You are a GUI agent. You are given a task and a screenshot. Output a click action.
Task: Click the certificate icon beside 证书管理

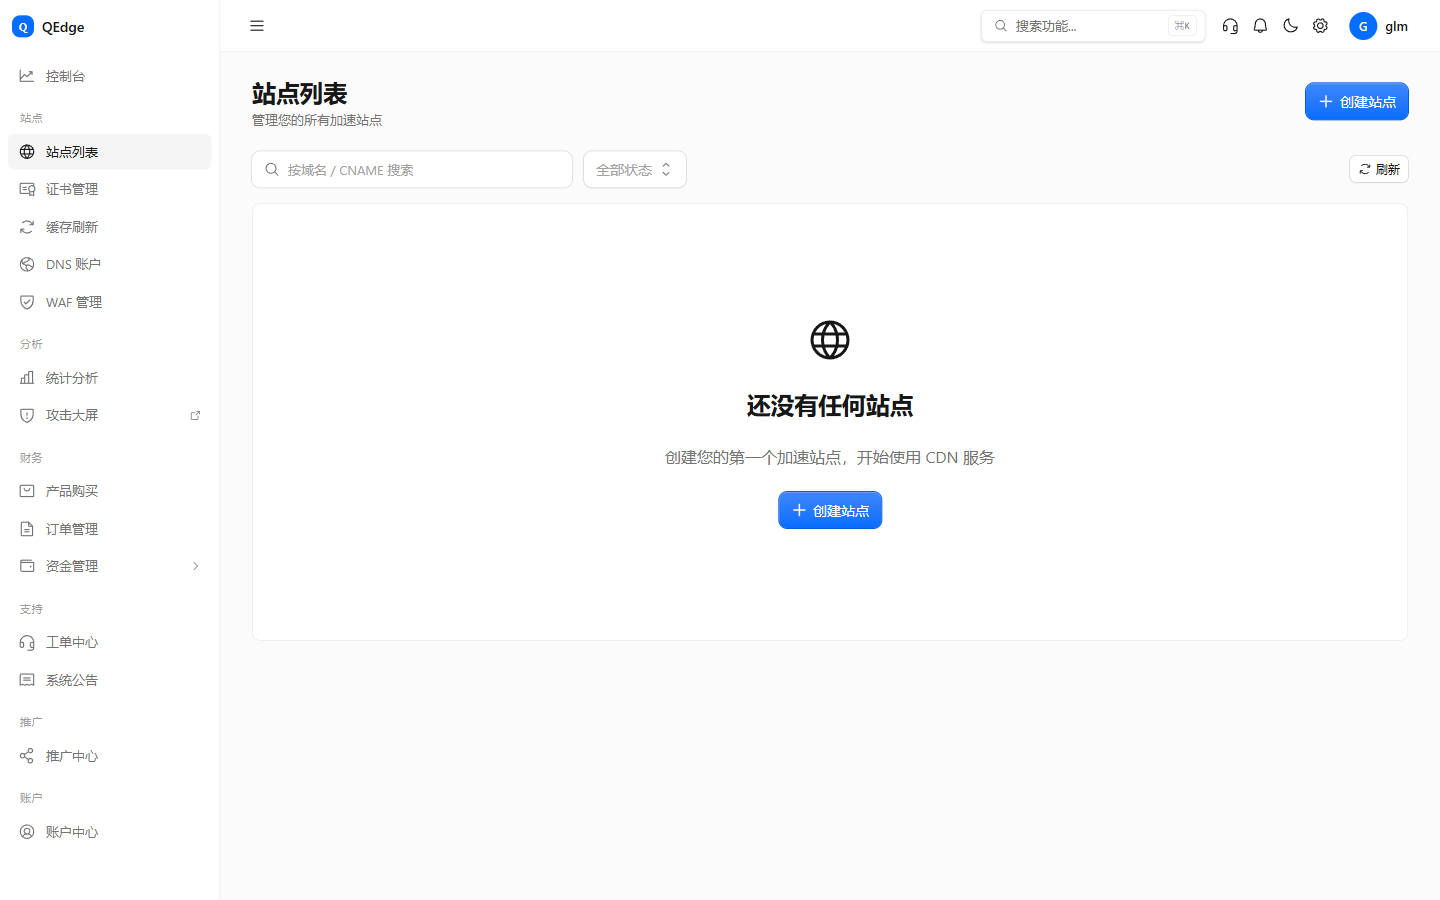click(x=27, y=189)
